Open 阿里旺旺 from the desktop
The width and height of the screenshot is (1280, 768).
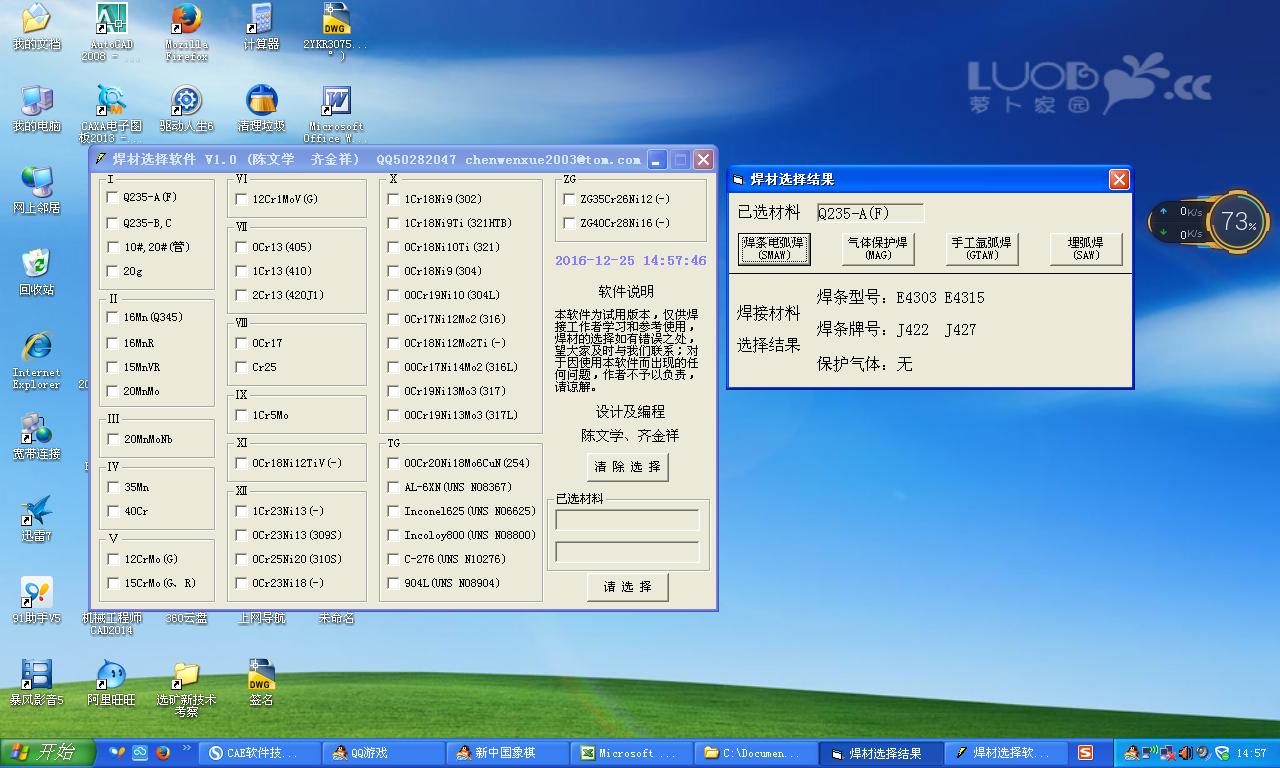(x=111, y=675)
